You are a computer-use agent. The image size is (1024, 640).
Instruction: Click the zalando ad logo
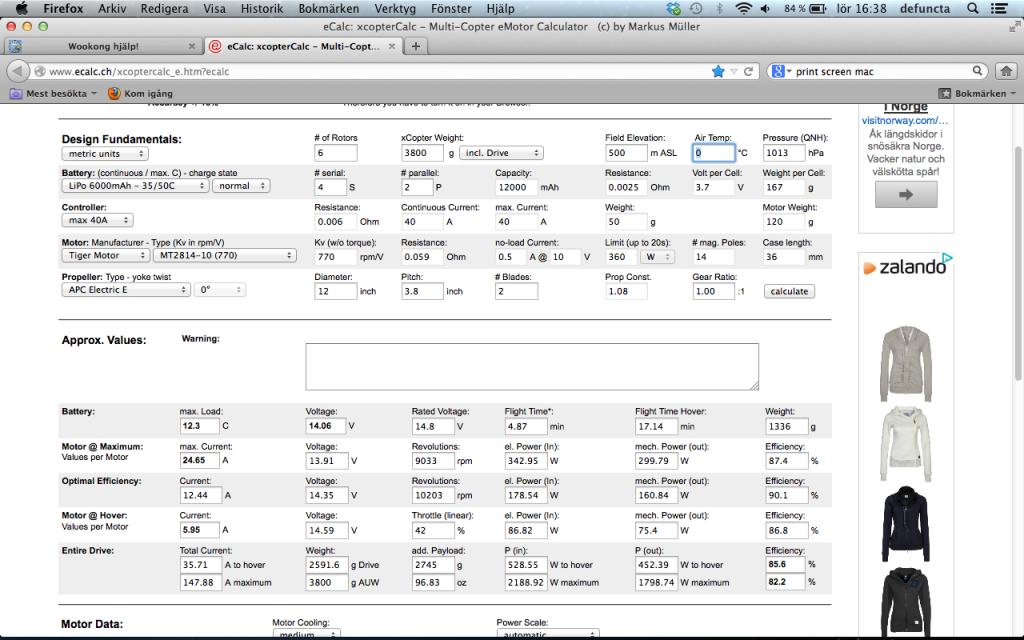coord(906,266)
